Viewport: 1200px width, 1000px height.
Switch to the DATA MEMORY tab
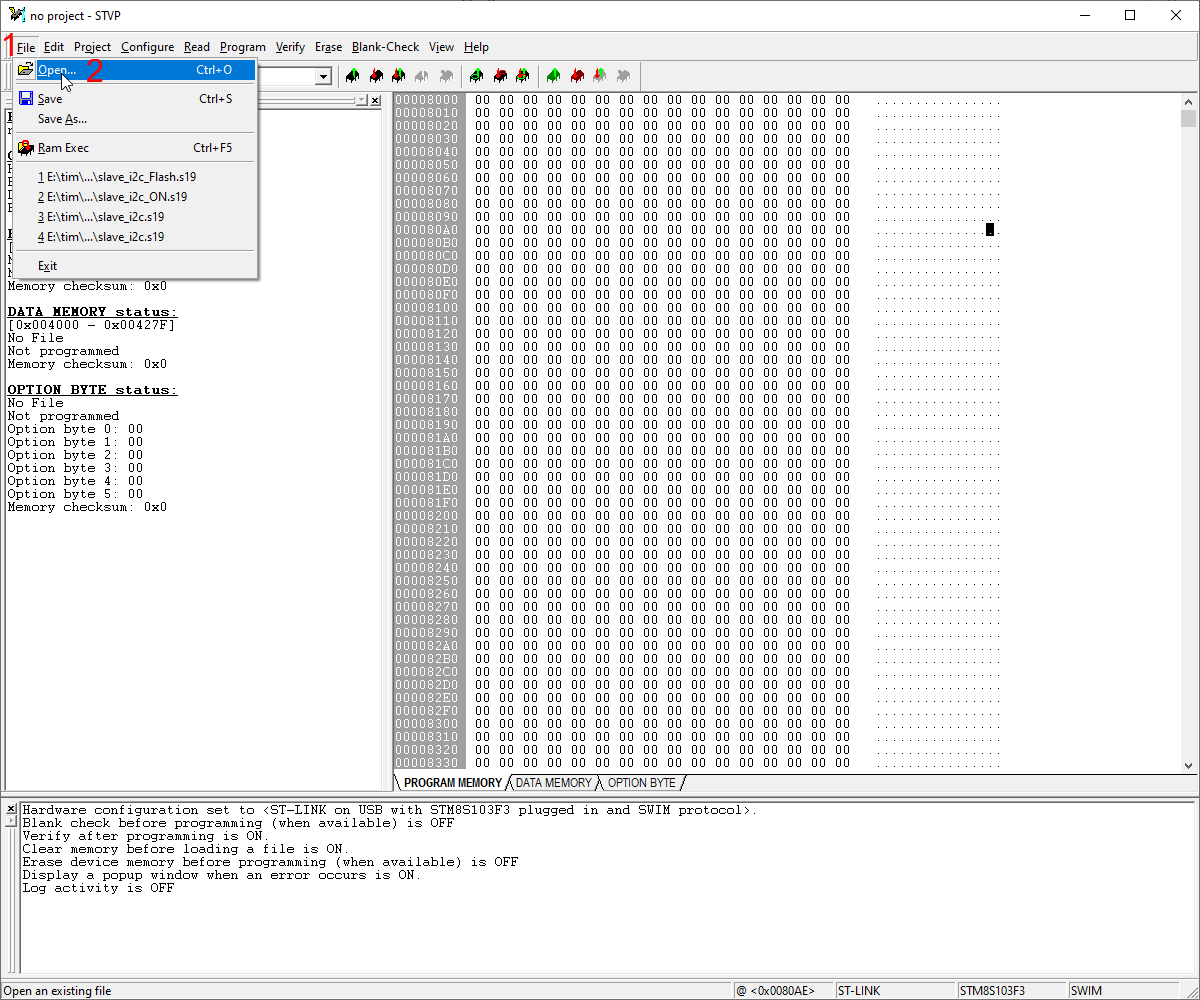coord(554,783)
